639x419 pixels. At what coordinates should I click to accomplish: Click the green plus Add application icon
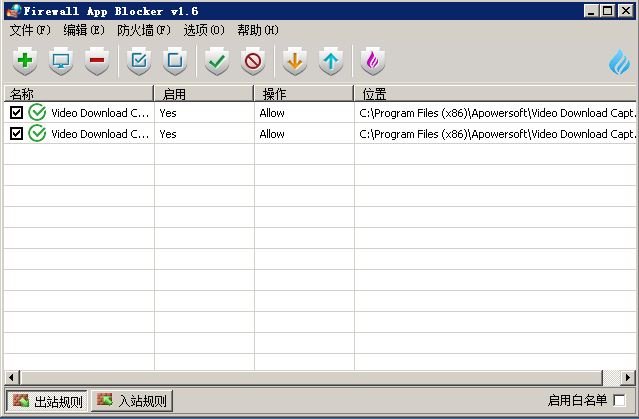click(25, 61)
